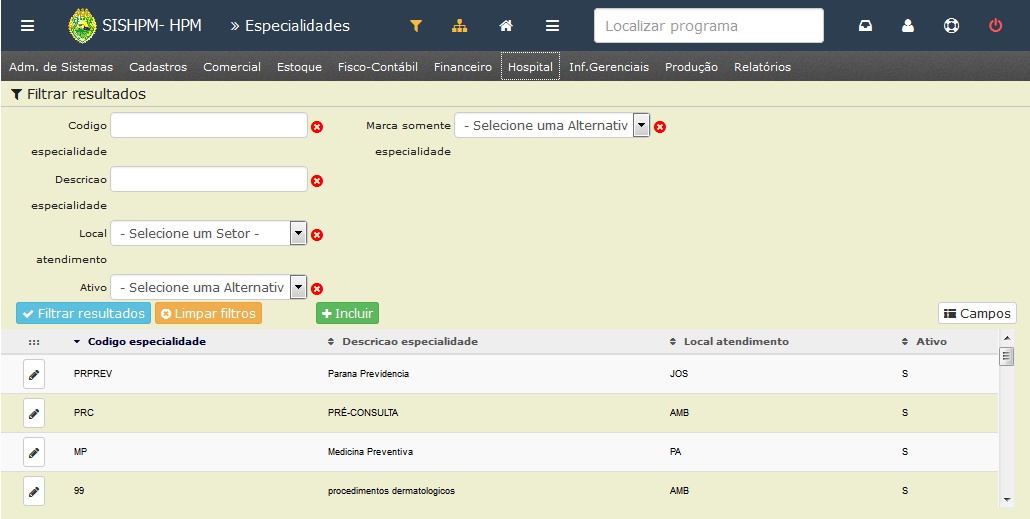Screen dimensions: 1030x519
Task: Open the Inf.Gerenciais menu
Action: [x=609, y=67]
